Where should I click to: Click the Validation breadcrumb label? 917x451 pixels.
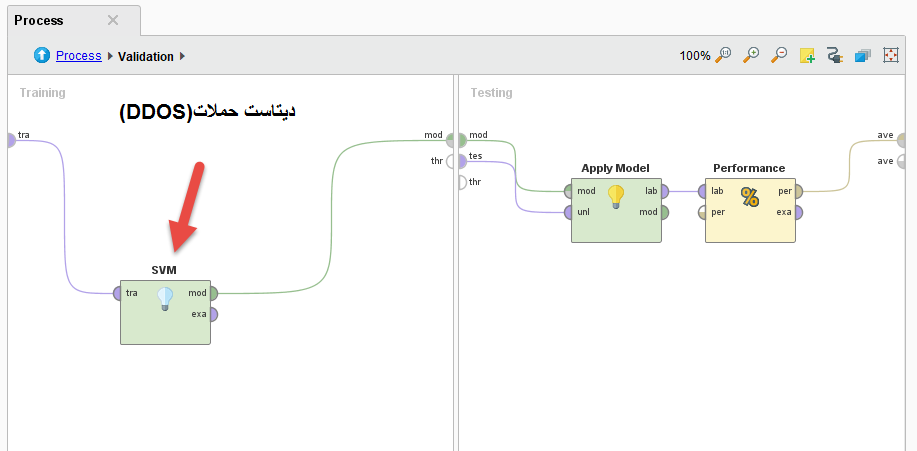146,57
